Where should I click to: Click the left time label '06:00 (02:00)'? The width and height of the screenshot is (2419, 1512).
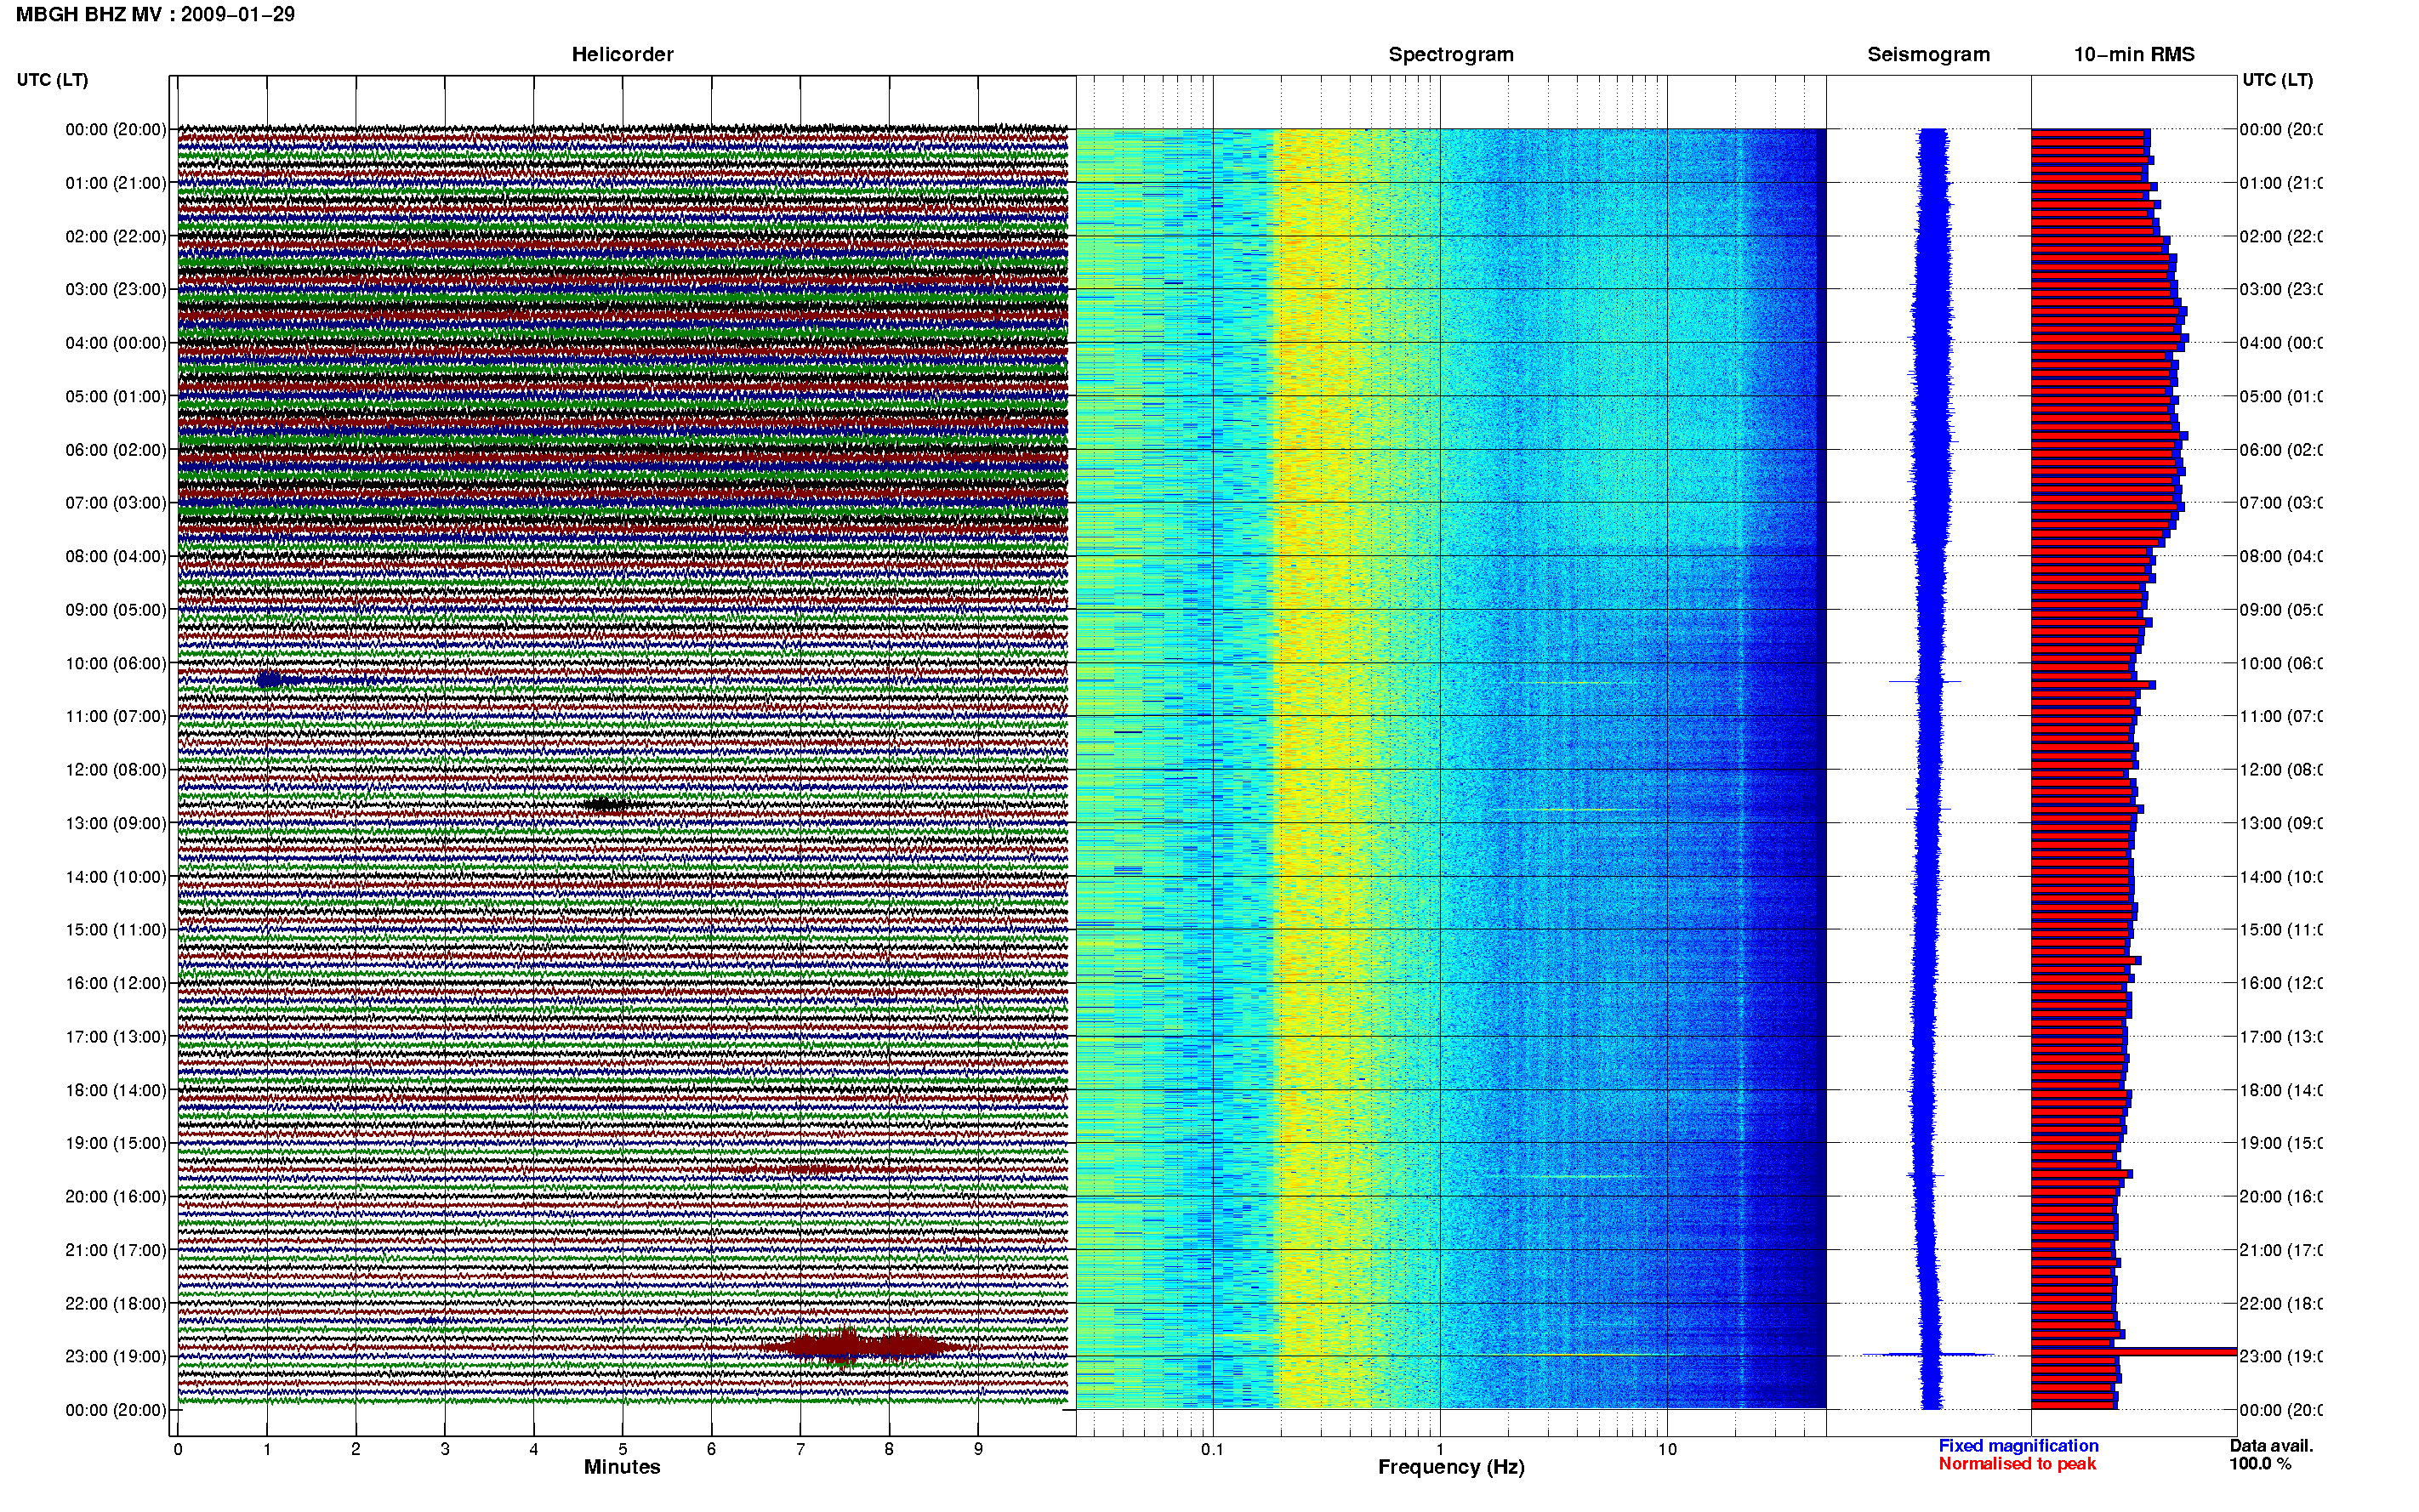[116, 450]
